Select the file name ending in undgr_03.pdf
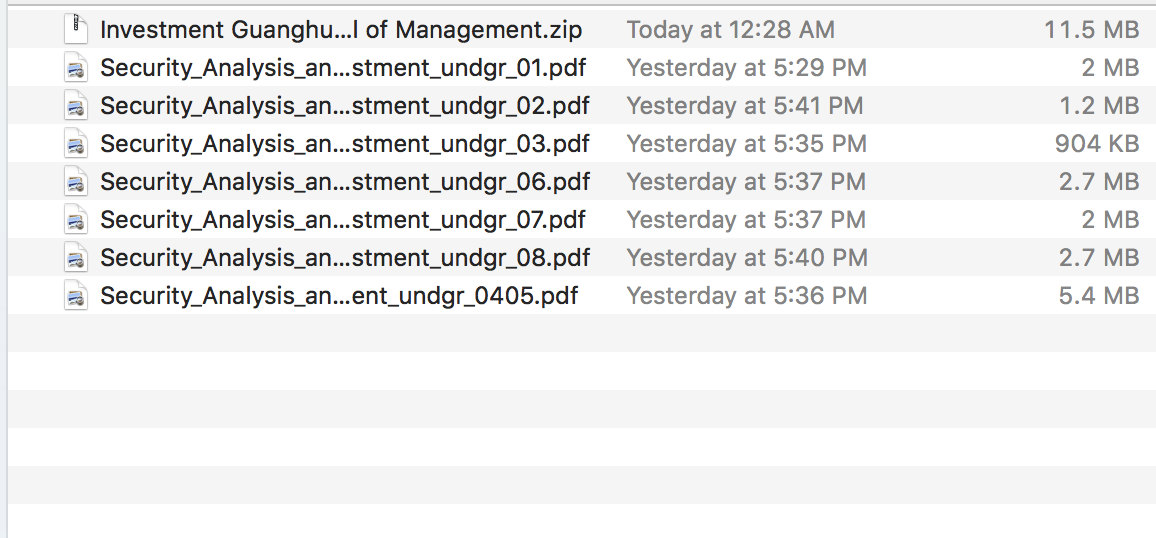Viewport: 1156px width, 538px height. click(345, 144)
